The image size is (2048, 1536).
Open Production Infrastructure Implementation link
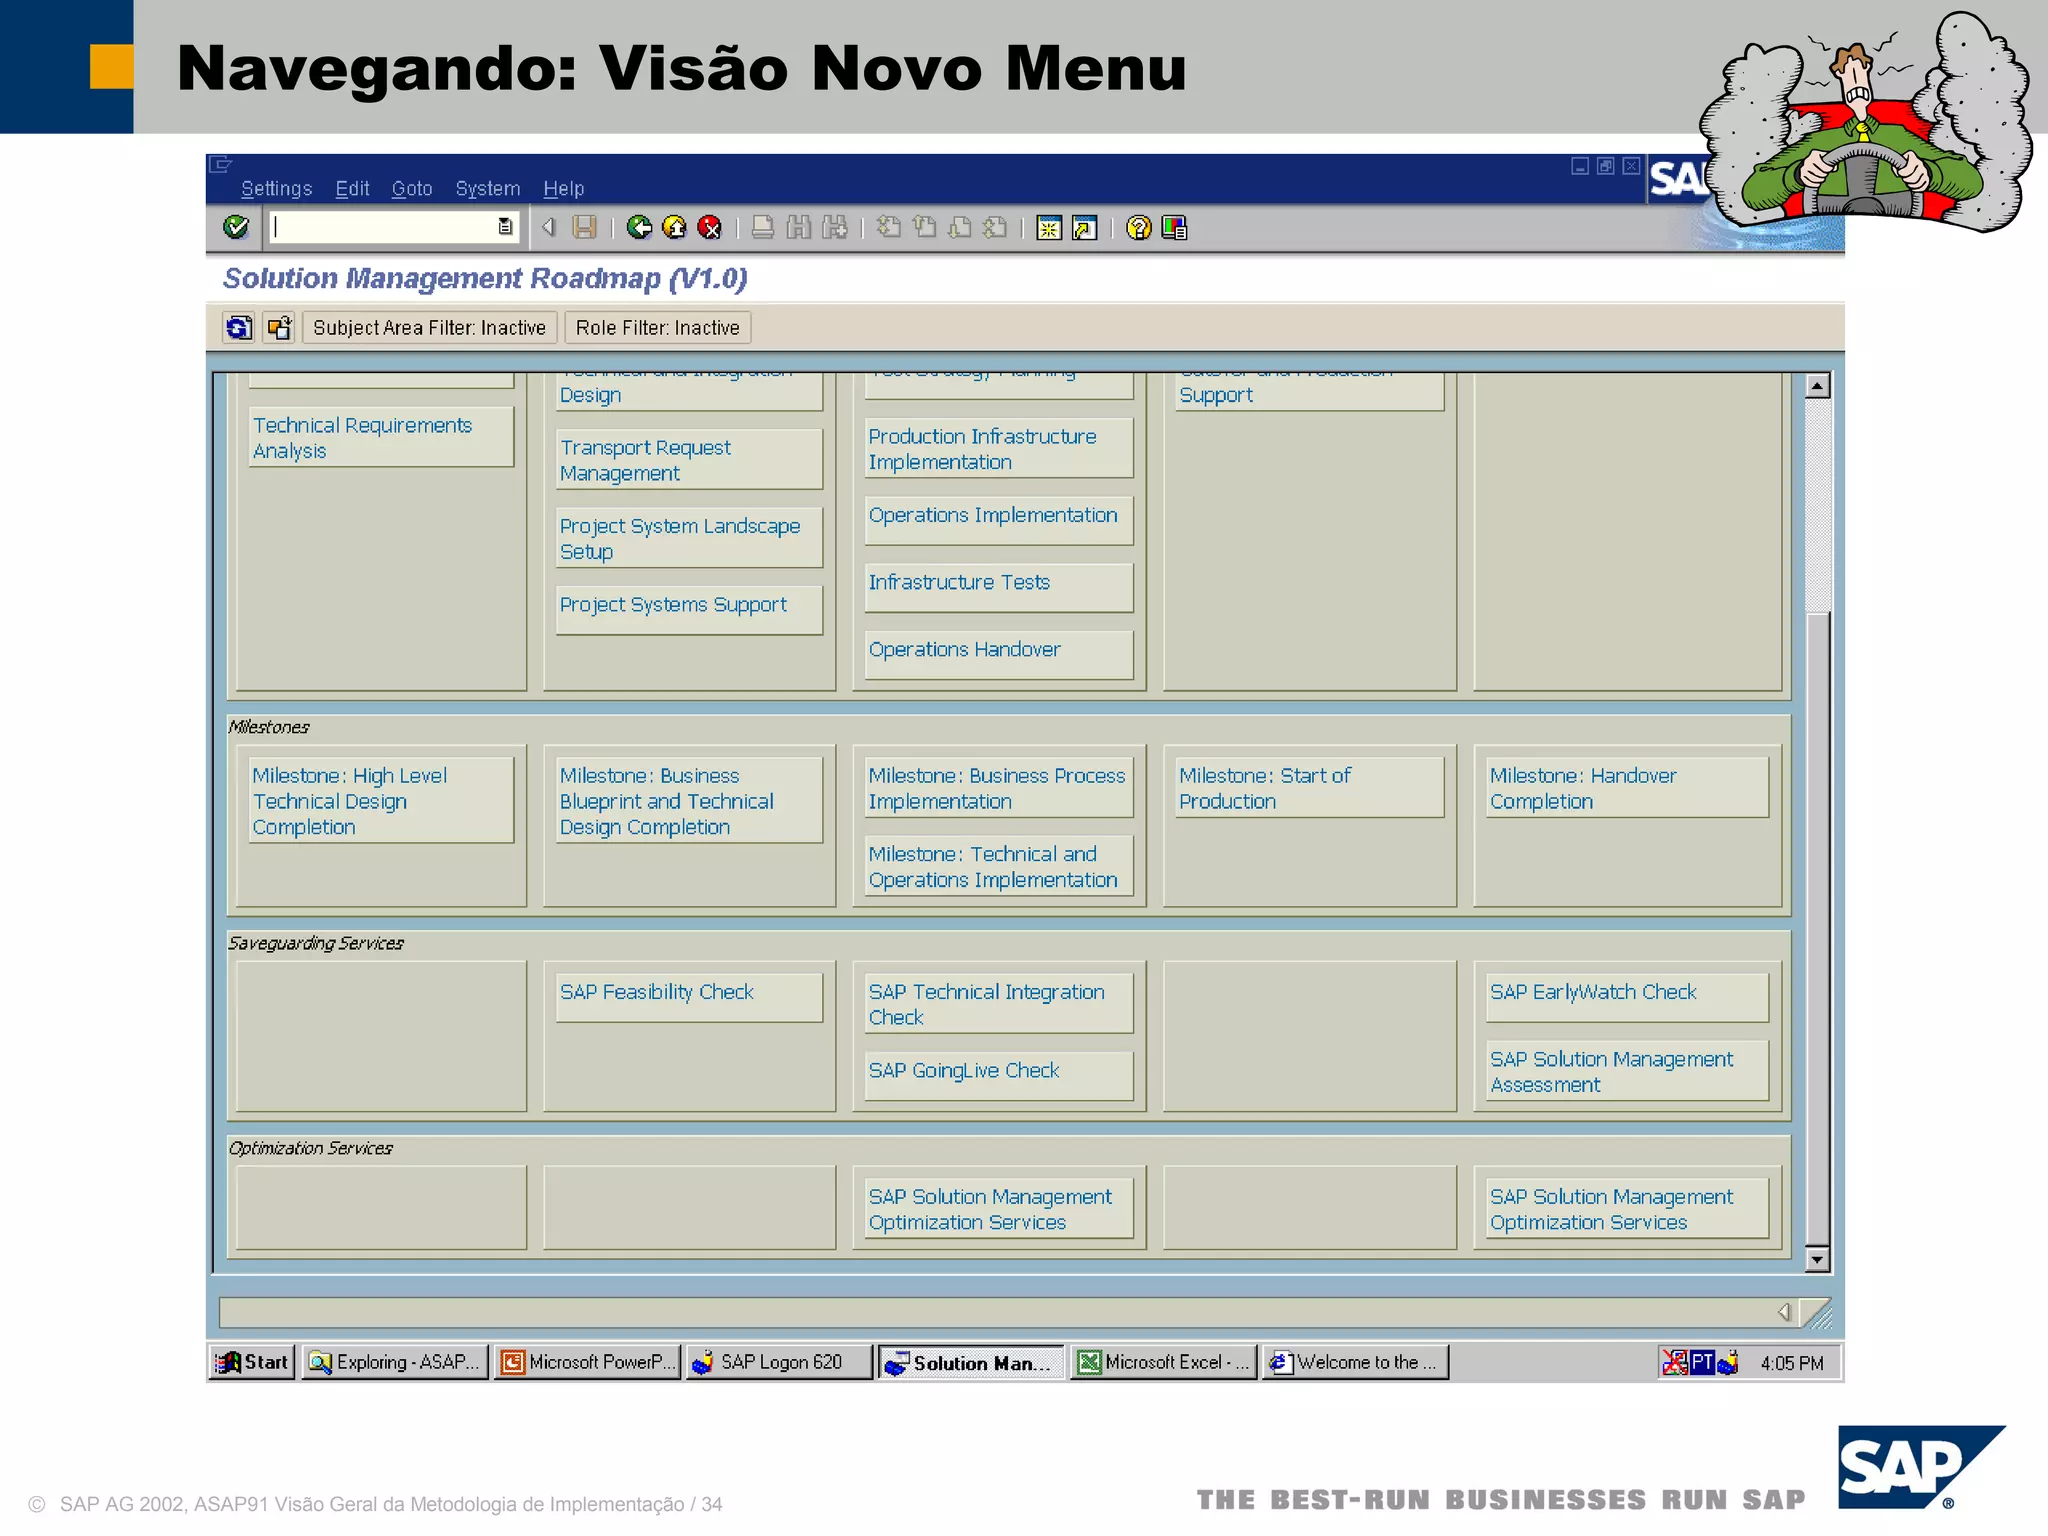998,448
